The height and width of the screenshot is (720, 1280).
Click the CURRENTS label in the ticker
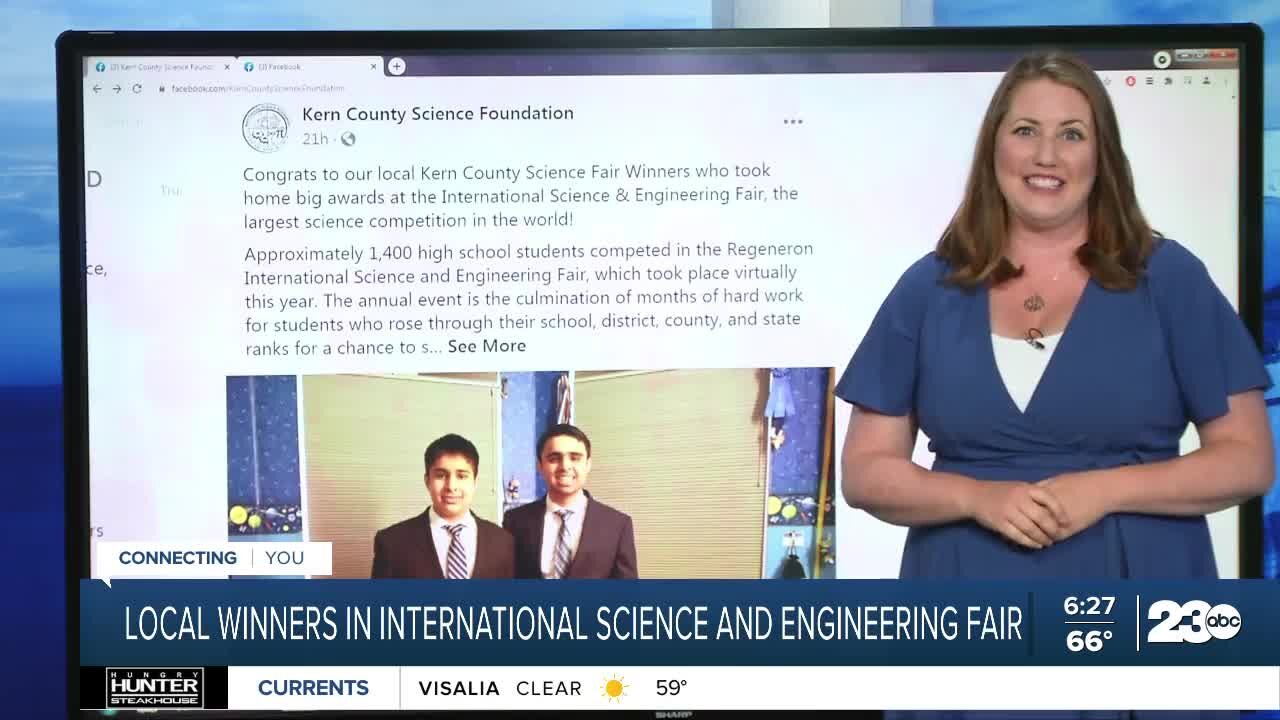click(x=313, y=688)
